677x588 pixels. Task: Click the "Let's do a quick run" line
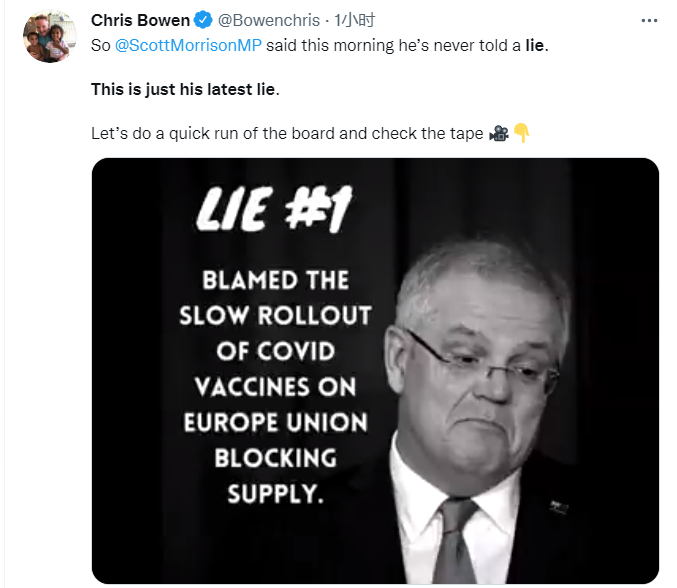[x=286, y=133]
